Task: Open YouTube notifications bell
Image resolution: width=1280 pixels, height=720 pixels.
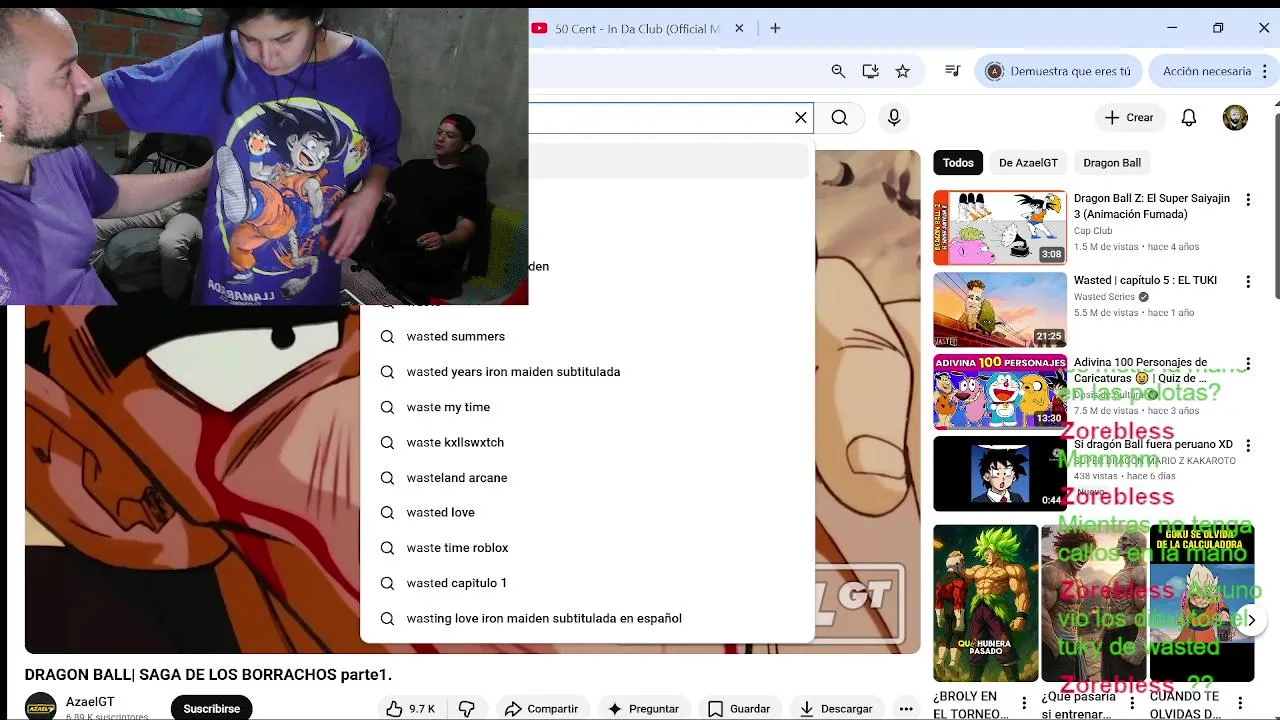Action: click(1189, 118)
